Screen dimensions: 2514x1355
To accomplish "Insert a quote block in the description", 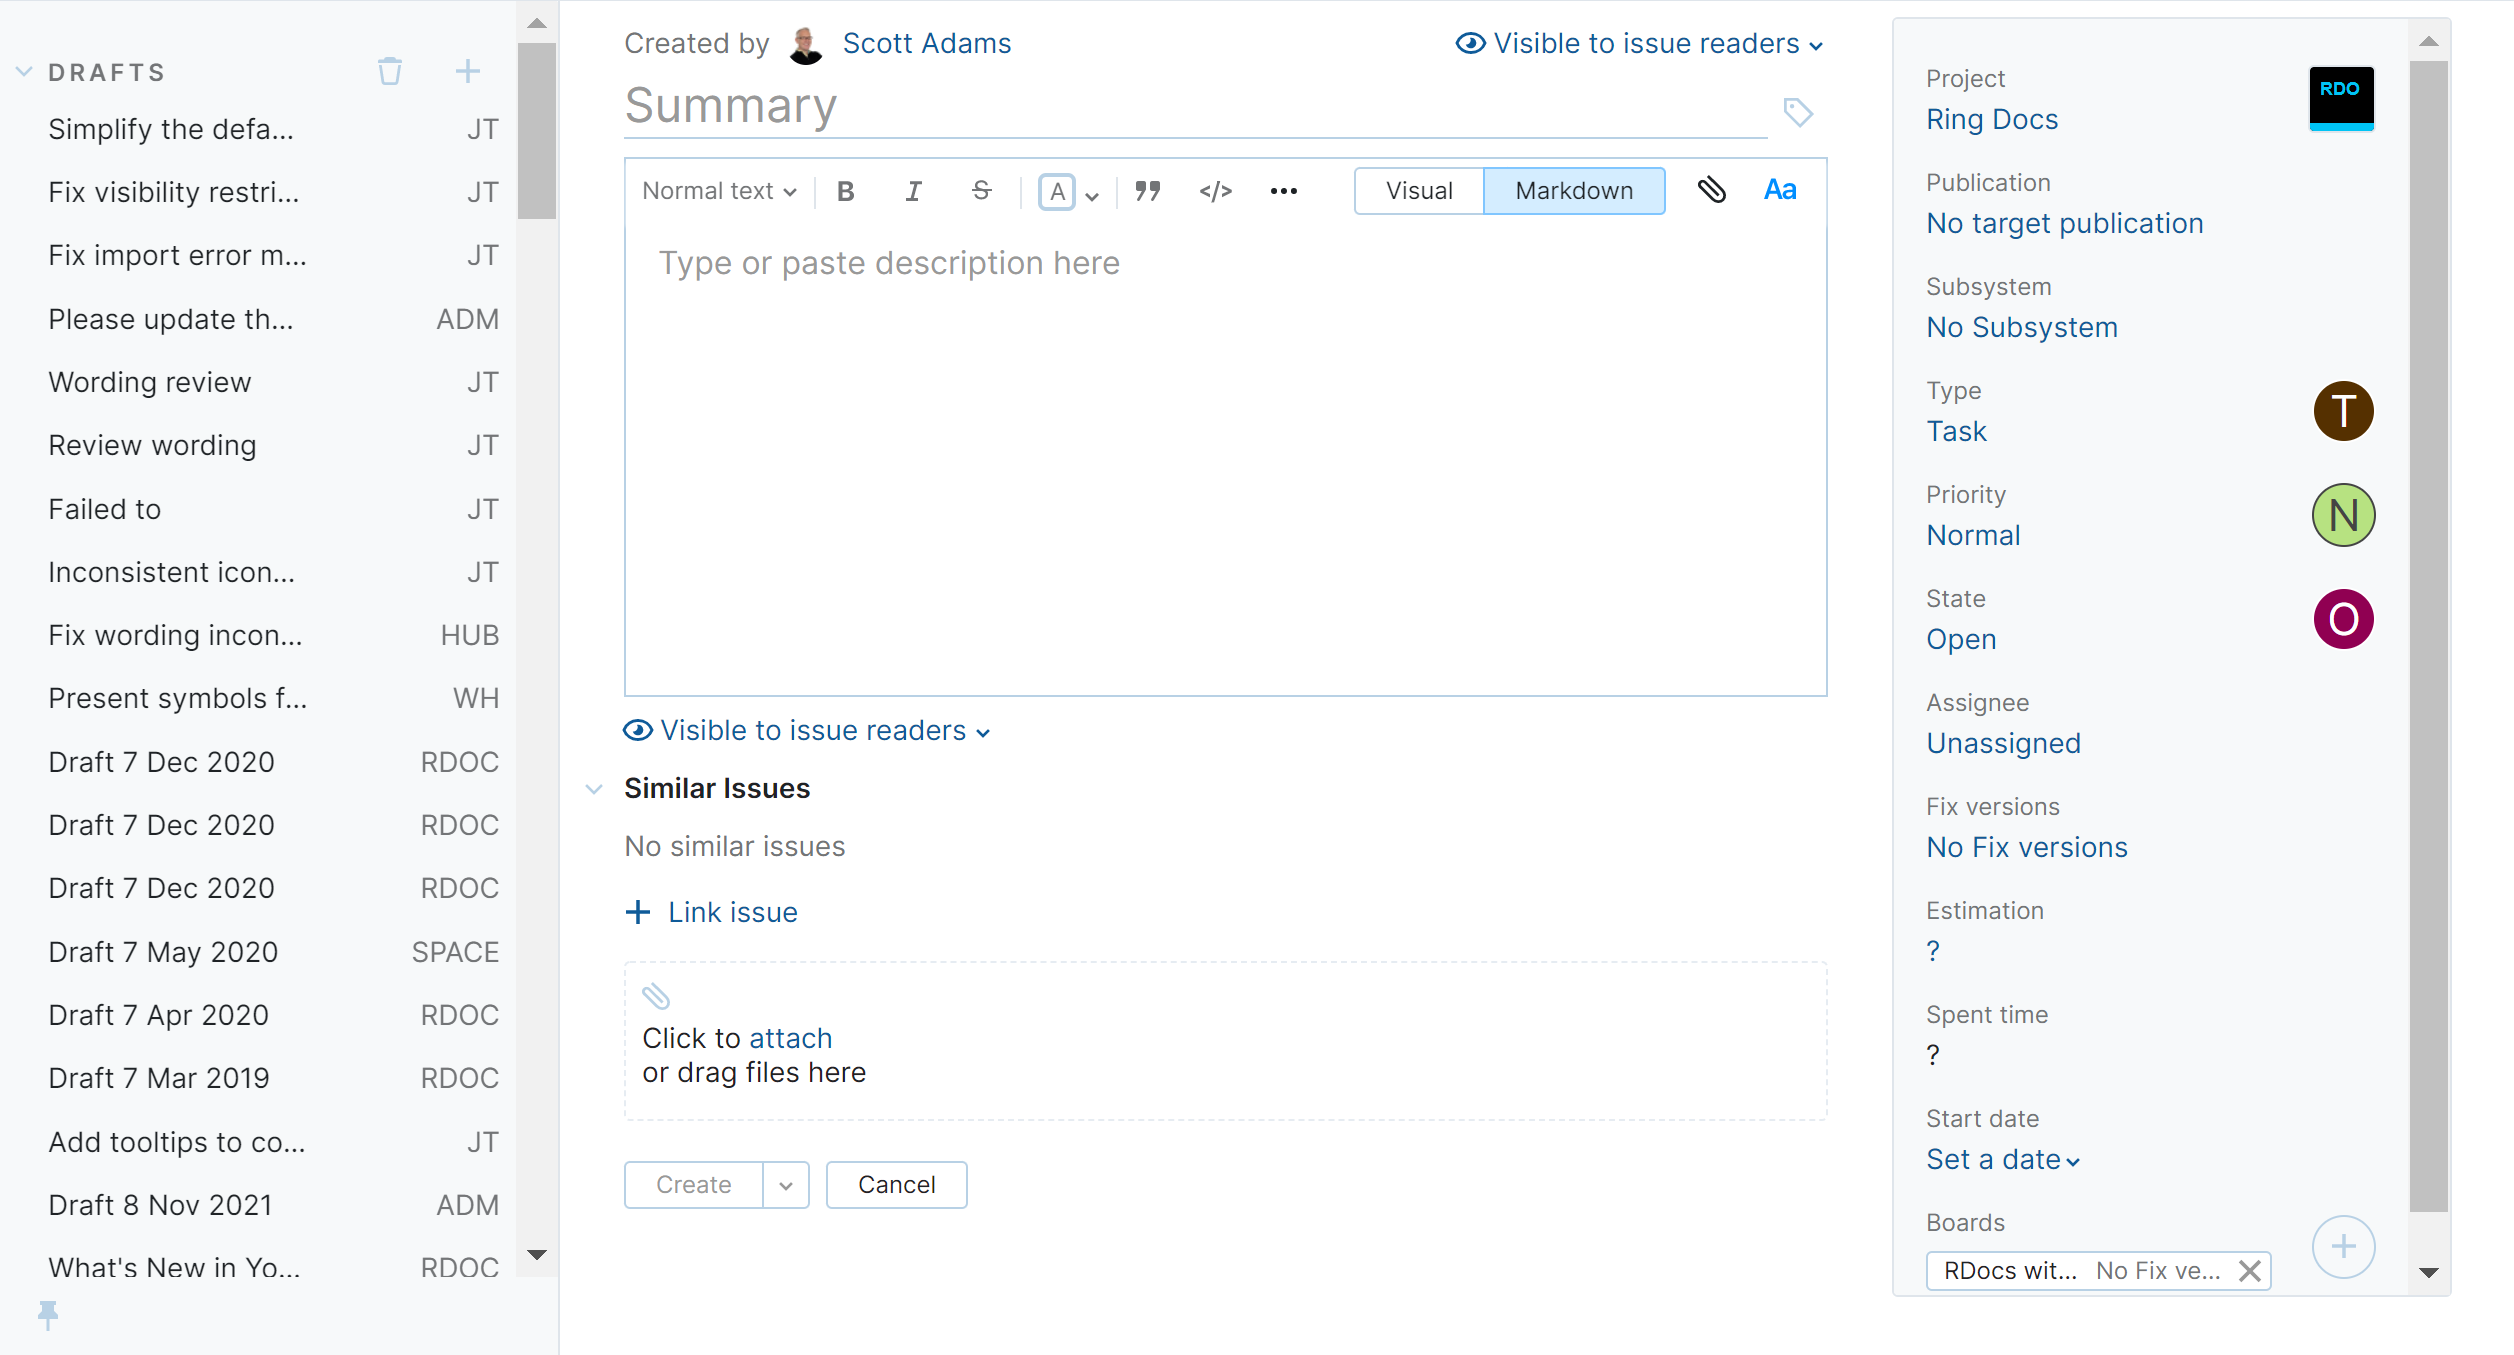I will pyautogui.click(x=1147, y=190).
